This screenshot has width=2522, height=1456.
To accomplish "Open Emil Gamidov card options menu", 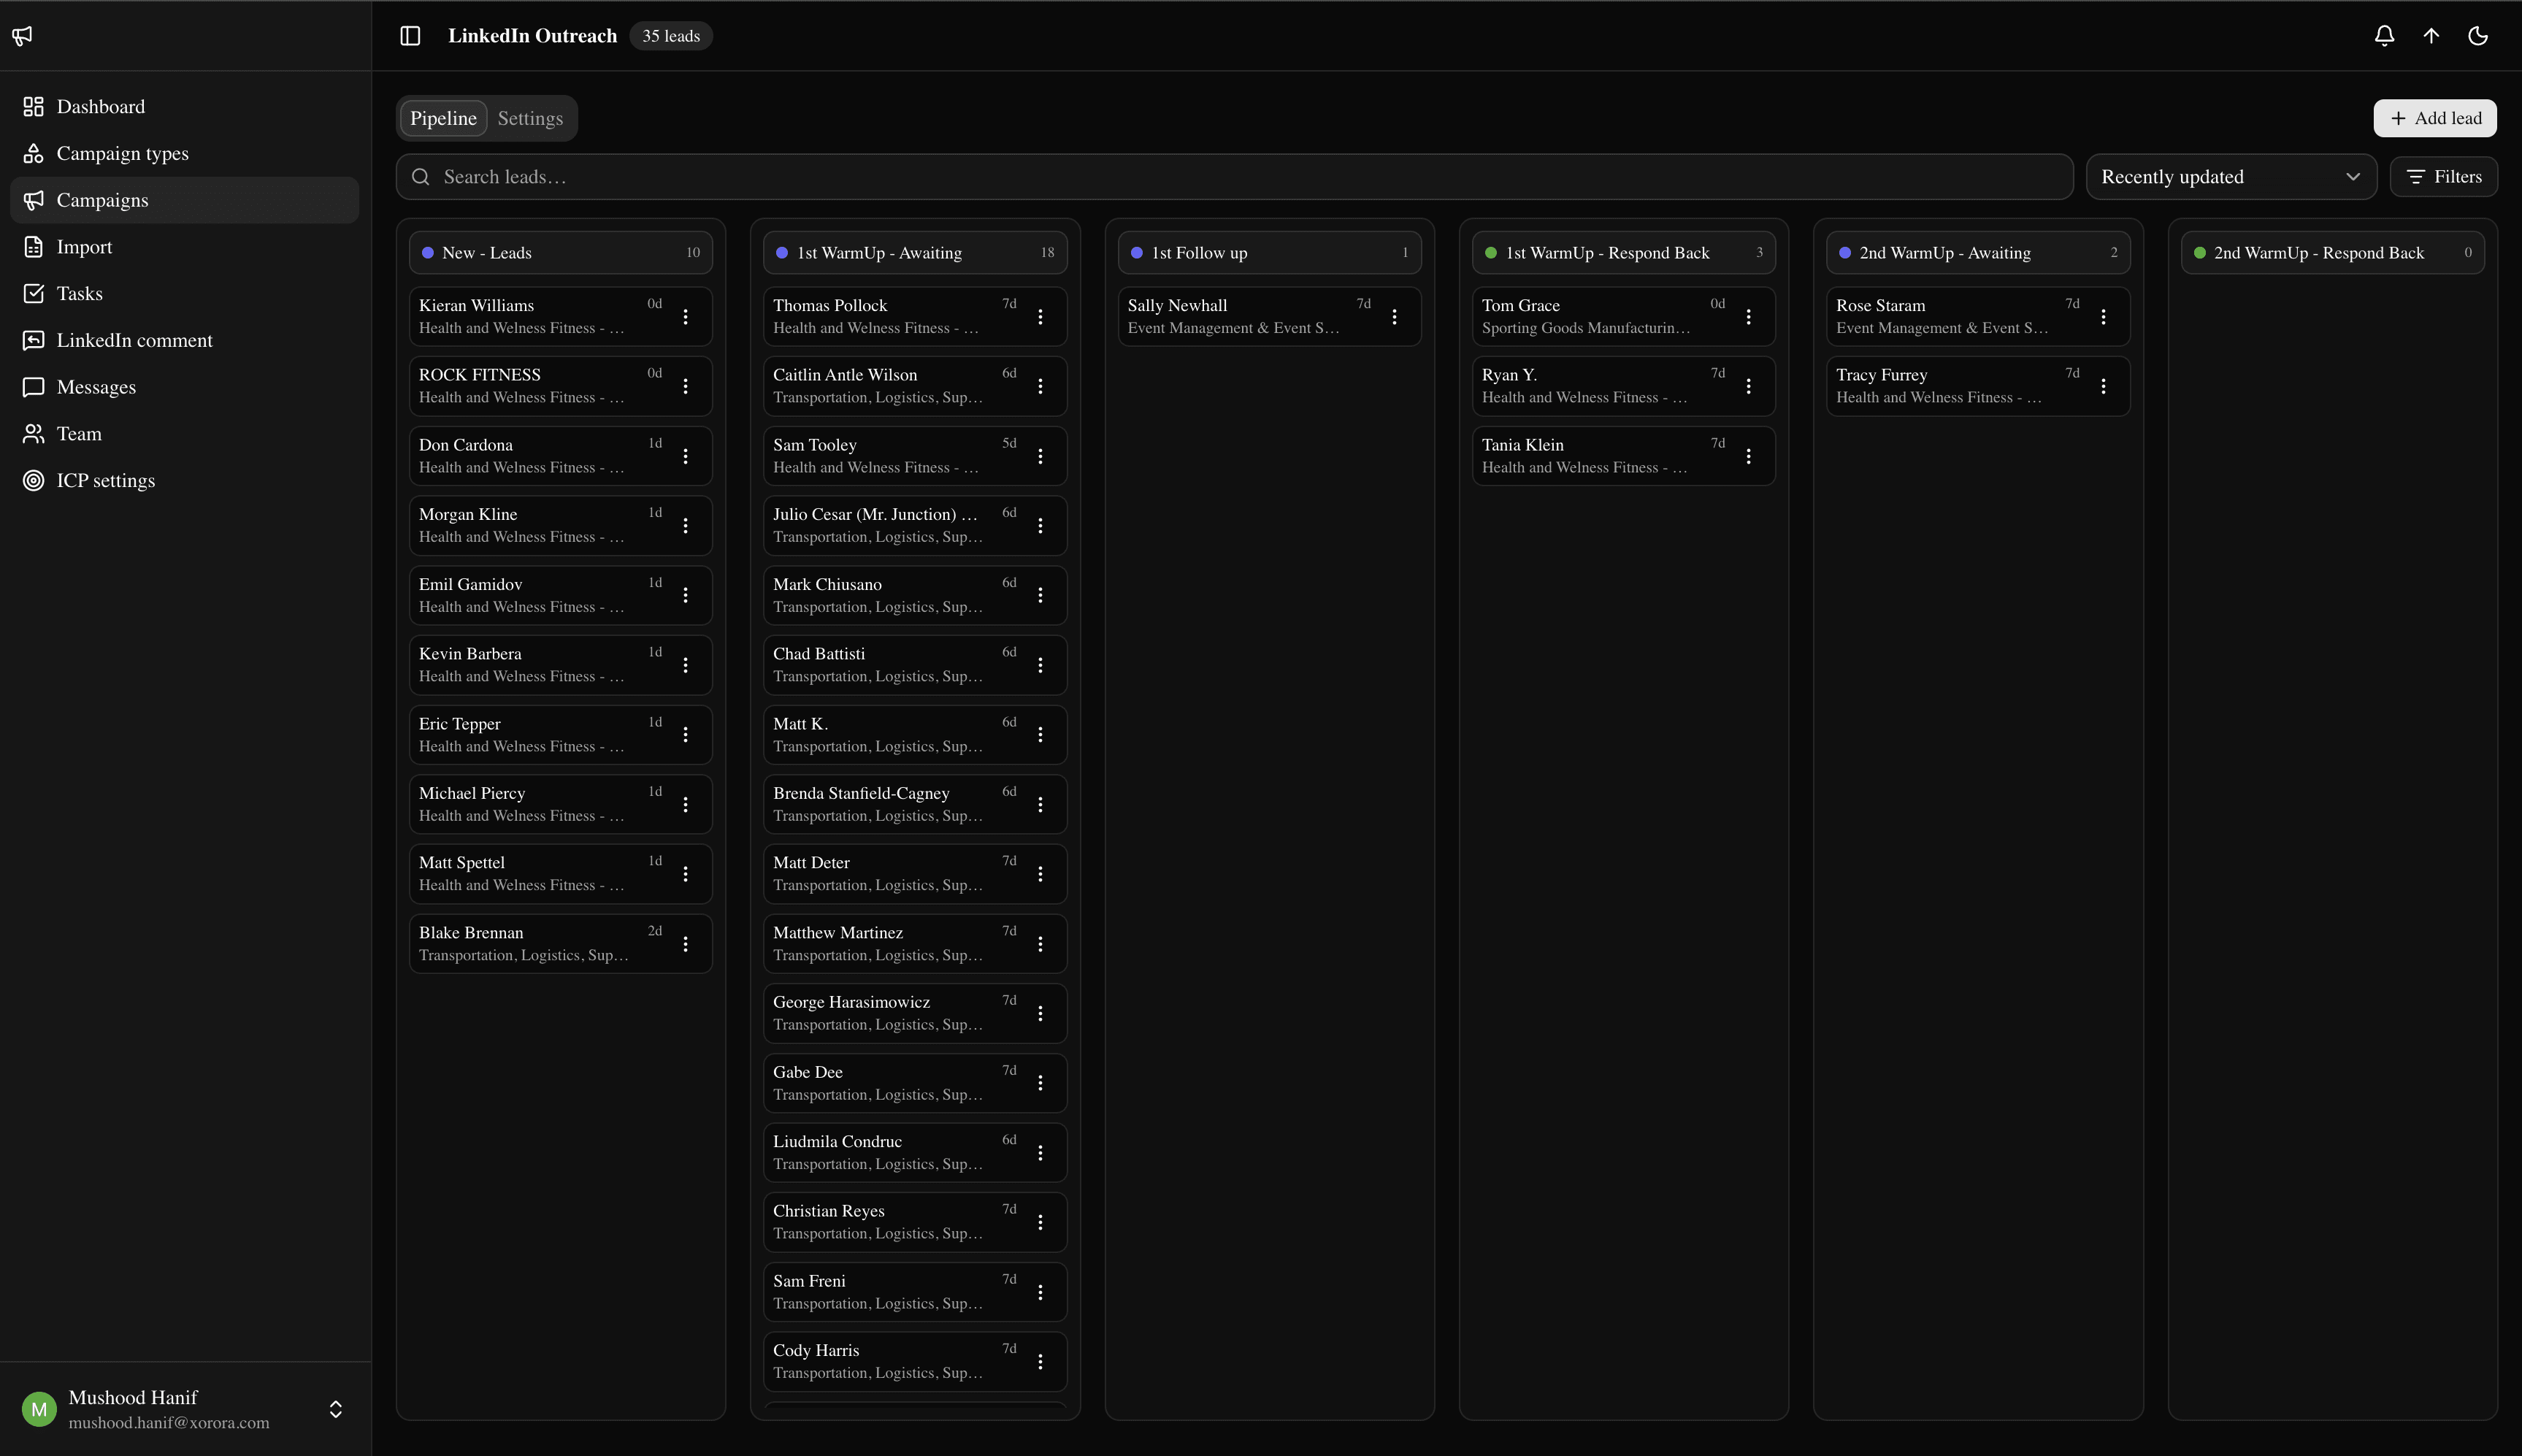I will click(685, 595).
